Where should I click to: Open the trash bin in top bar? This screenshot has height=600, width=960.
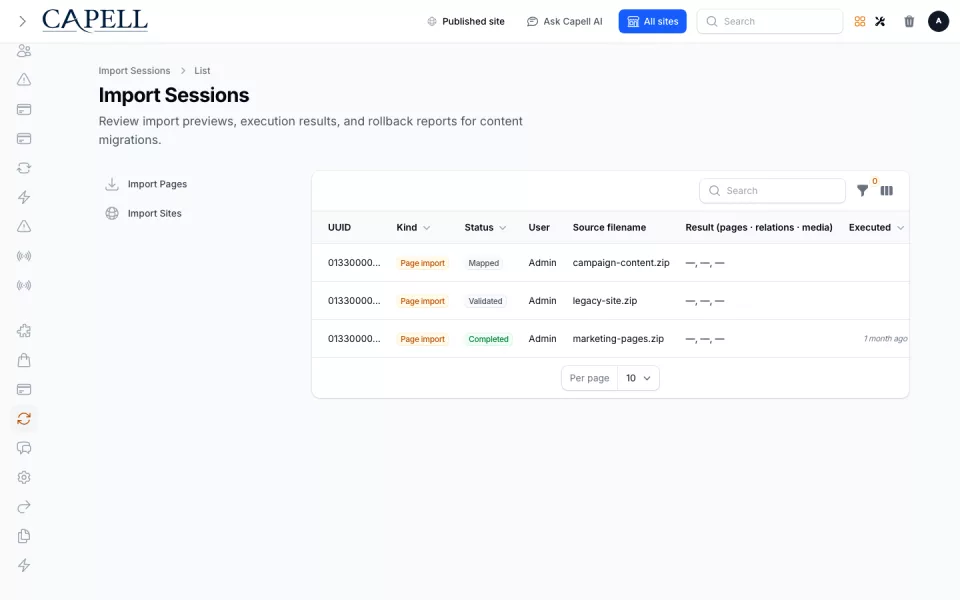pos(909,21)
